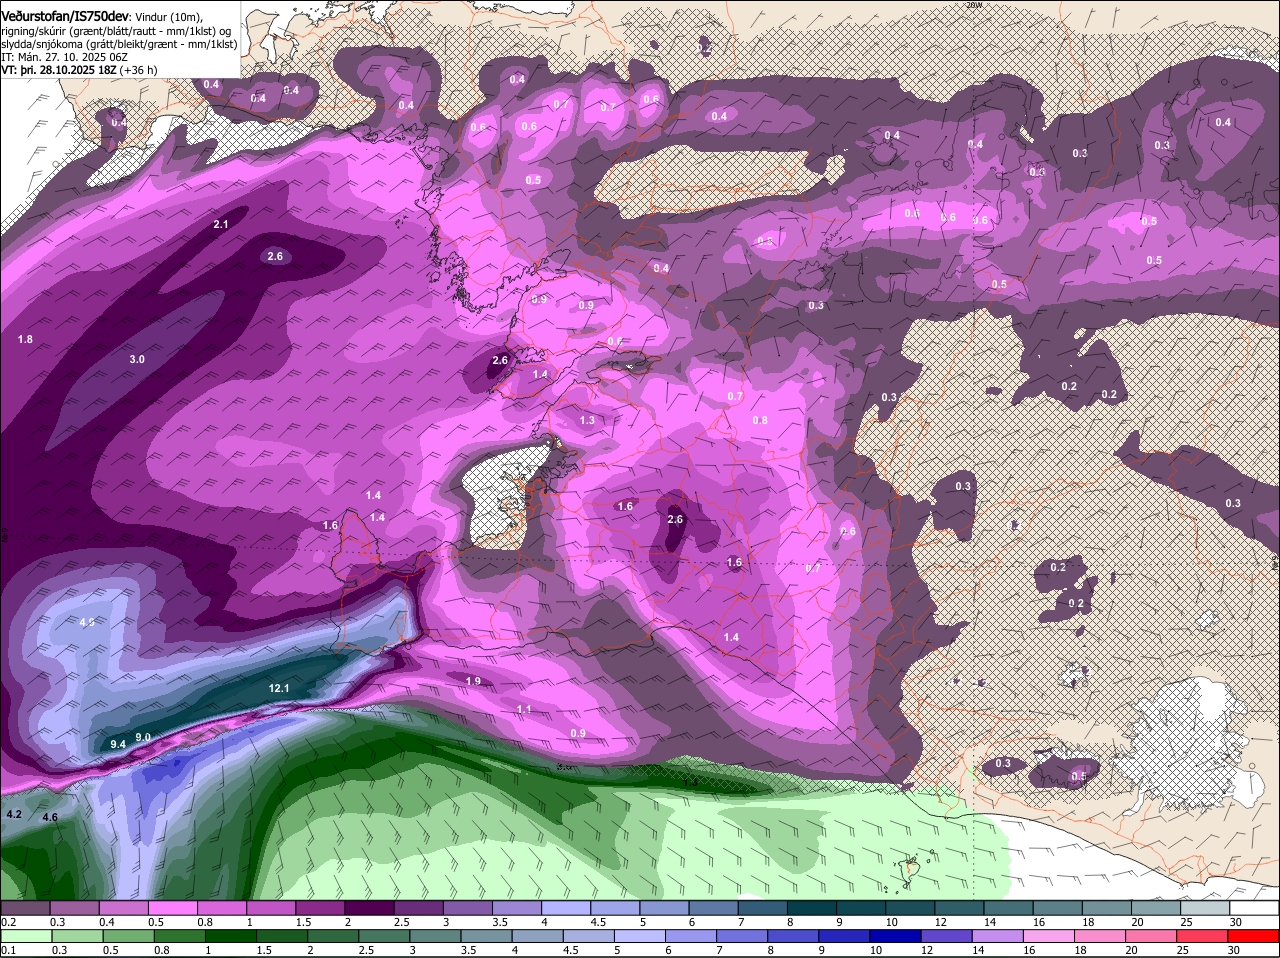The height and width of the screenshot is (958, 1280).
Task: Click the dark teal 9 swatch in snow legend
Action: point(861,908)
